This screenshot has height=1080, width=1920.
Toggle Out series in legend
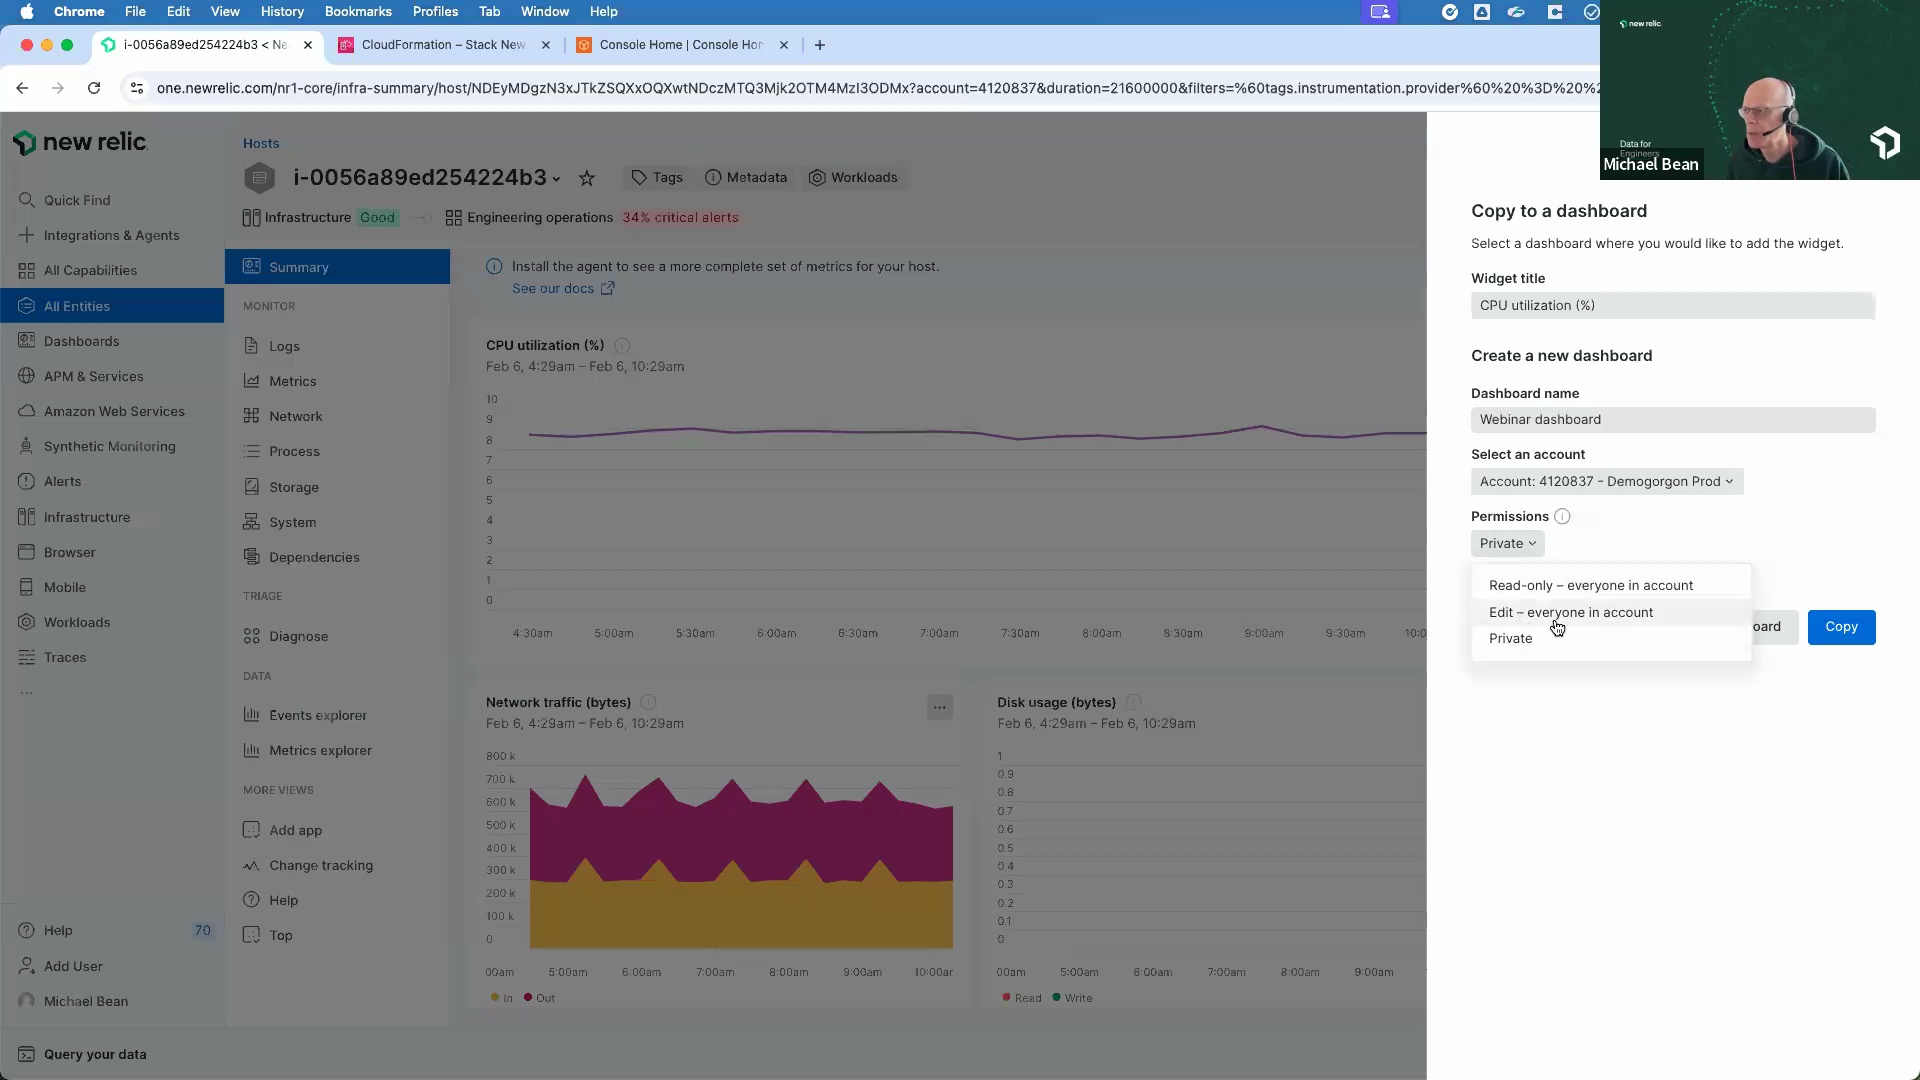point(539,998)
